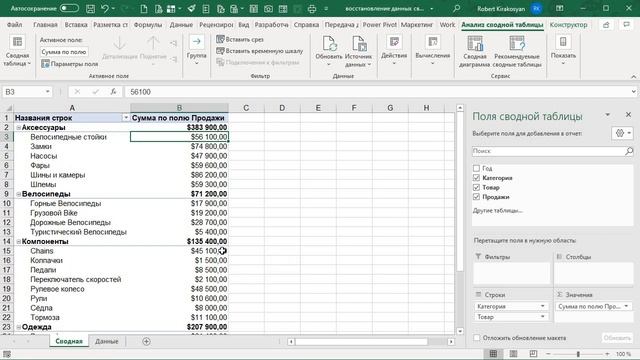Open the Данные ribbon tab
The image size is (640, 360).
point(181,25)
